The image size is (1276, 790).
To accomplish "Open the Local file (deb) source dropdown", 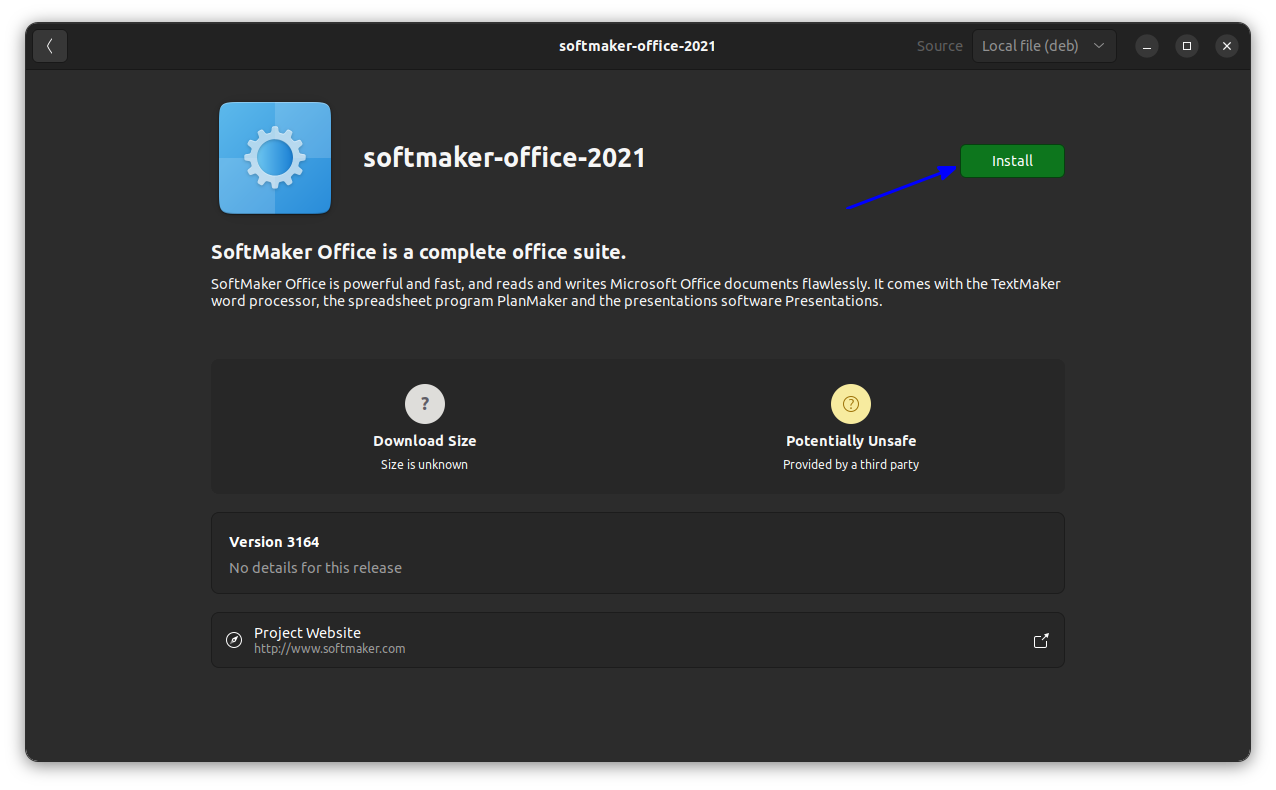I will pos(1043,45).
